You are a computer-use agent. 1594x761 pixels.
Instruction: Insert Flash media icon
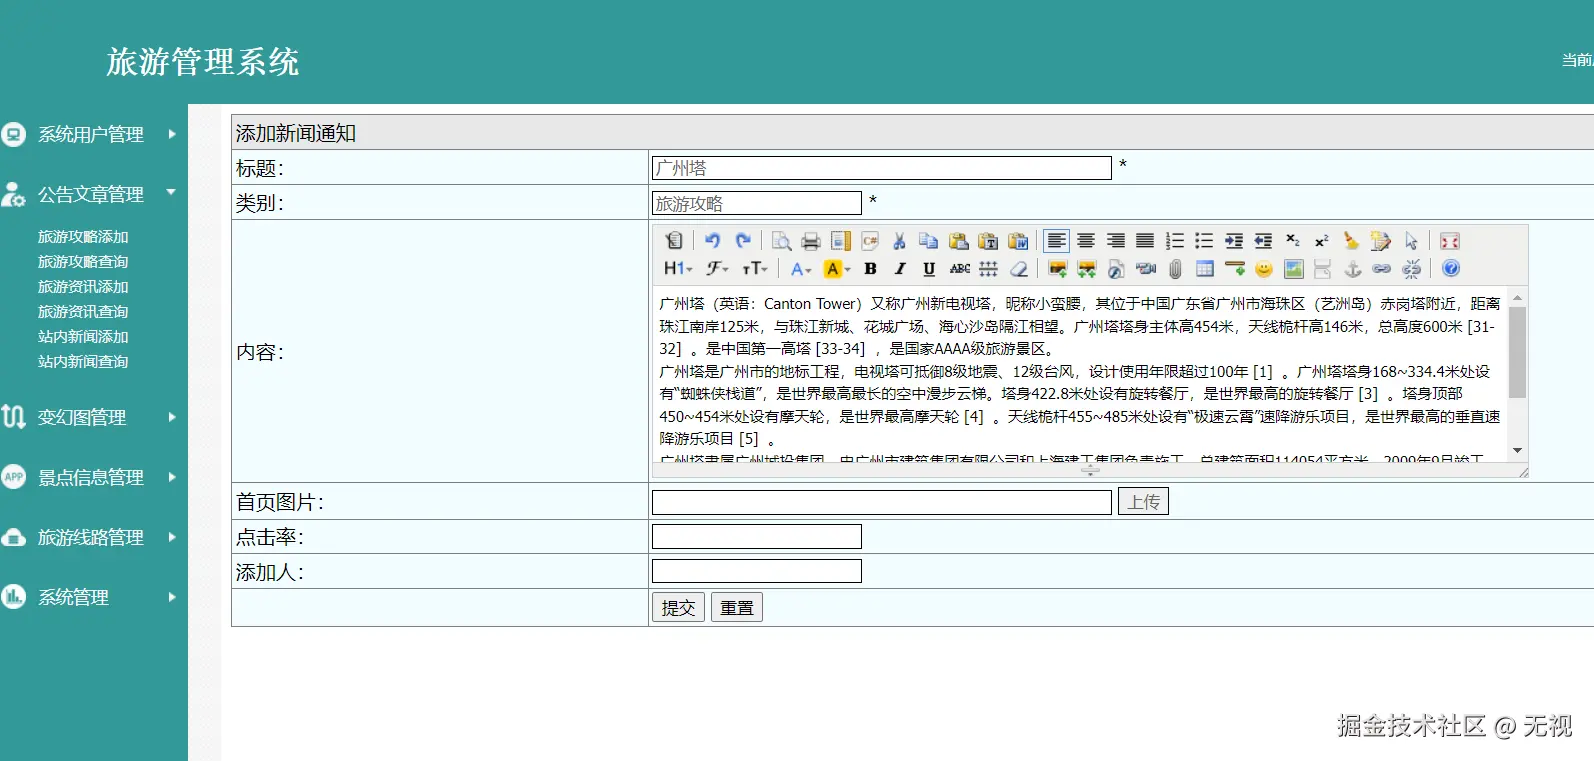[x=1116, y=268]
